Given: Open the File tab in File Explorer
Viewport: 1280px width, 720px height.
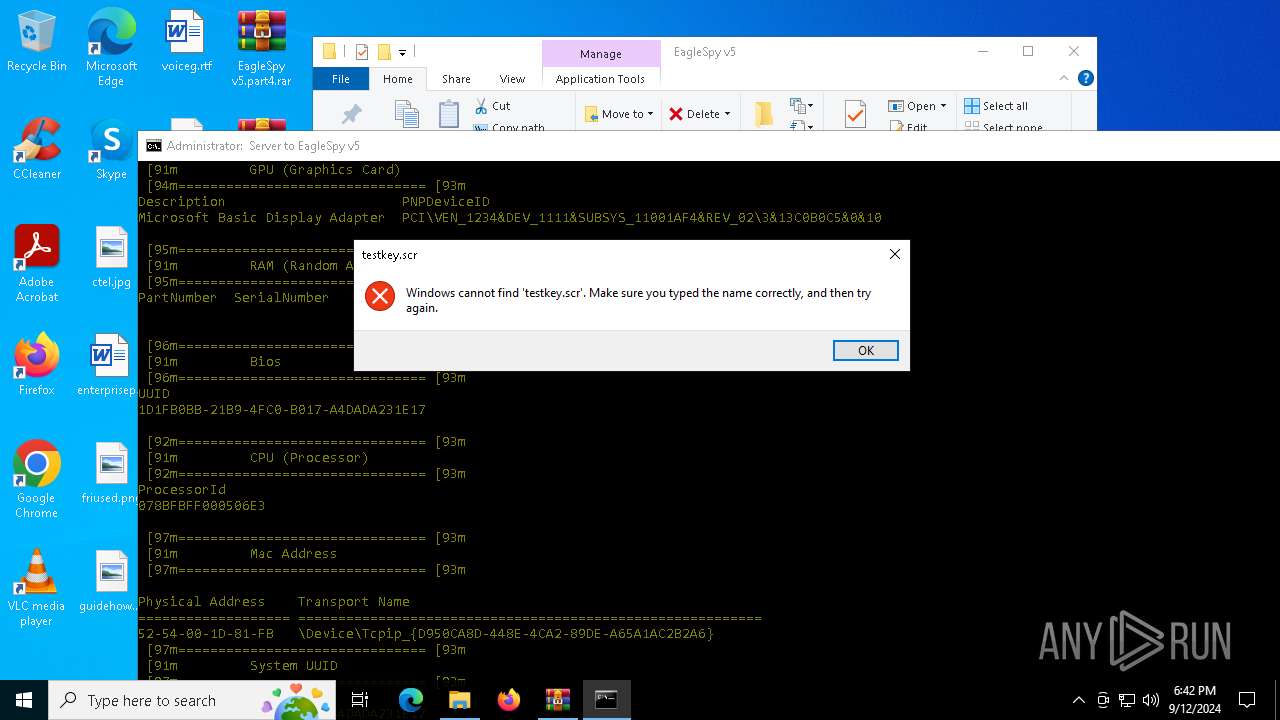Looking at the screenshot, I should [341, 79].
